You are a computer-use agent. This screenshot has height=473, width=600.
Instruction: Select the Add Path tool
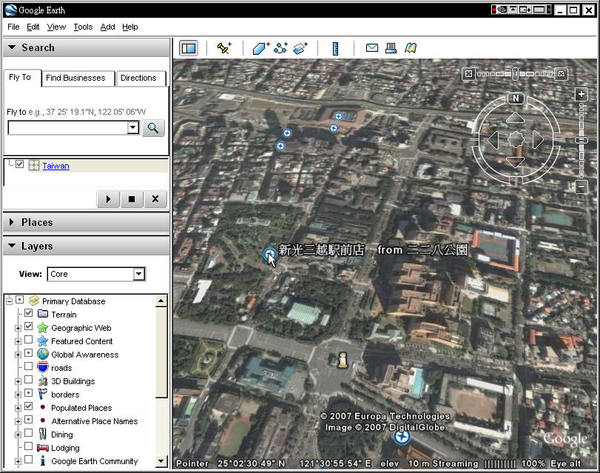click(280, 48)
